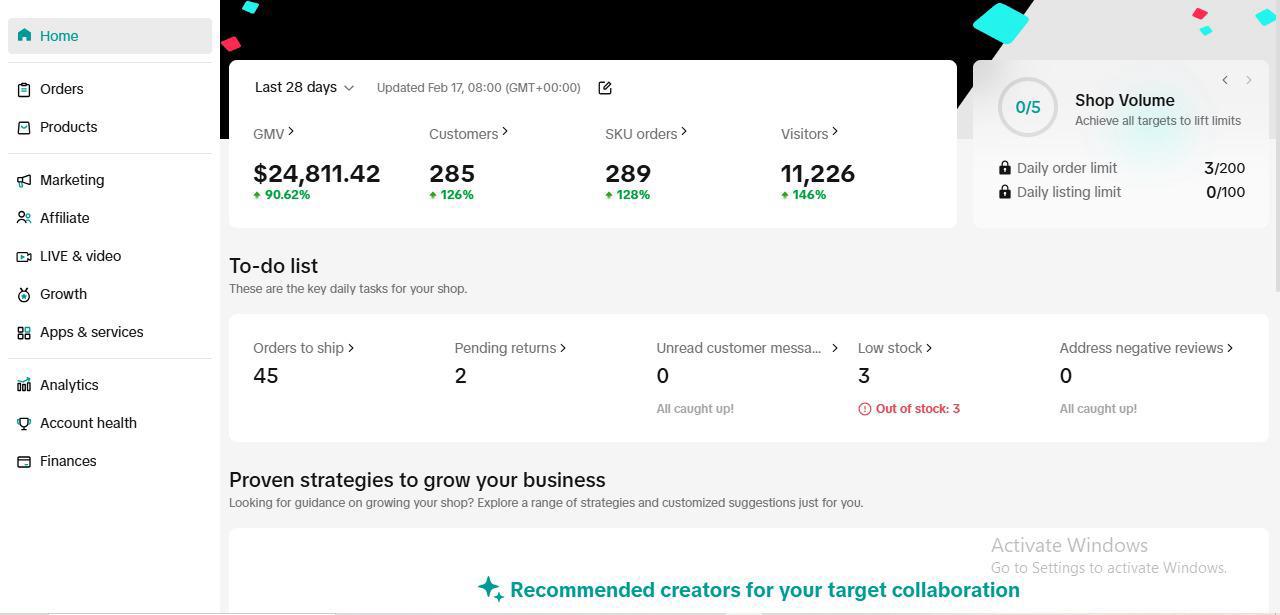This screenshot has width=1280, height=615.
Task: Click the Updated Feb 17, 08:00 timestamp
Action: pyautogui.click(x=478, y=88)
